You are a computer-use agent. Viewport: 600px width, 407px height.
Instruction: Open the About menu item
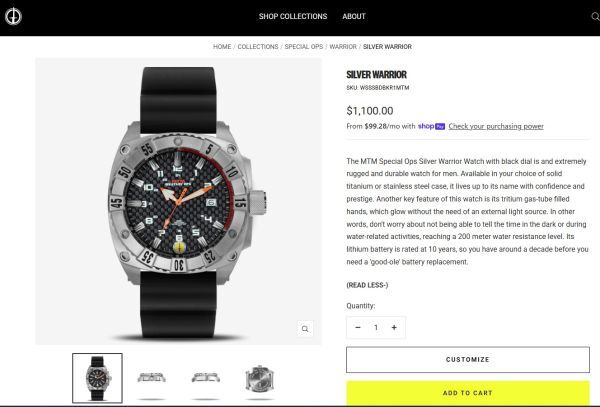[354, 16]
